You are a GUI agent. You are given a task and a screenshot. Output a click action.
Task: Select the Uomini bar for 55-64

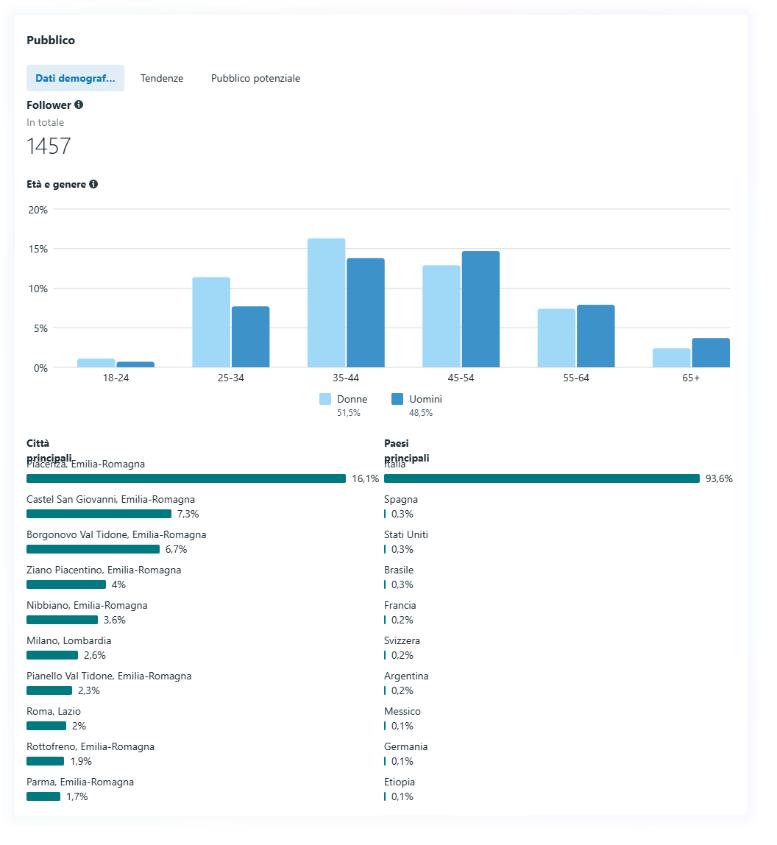click(596, 336)
